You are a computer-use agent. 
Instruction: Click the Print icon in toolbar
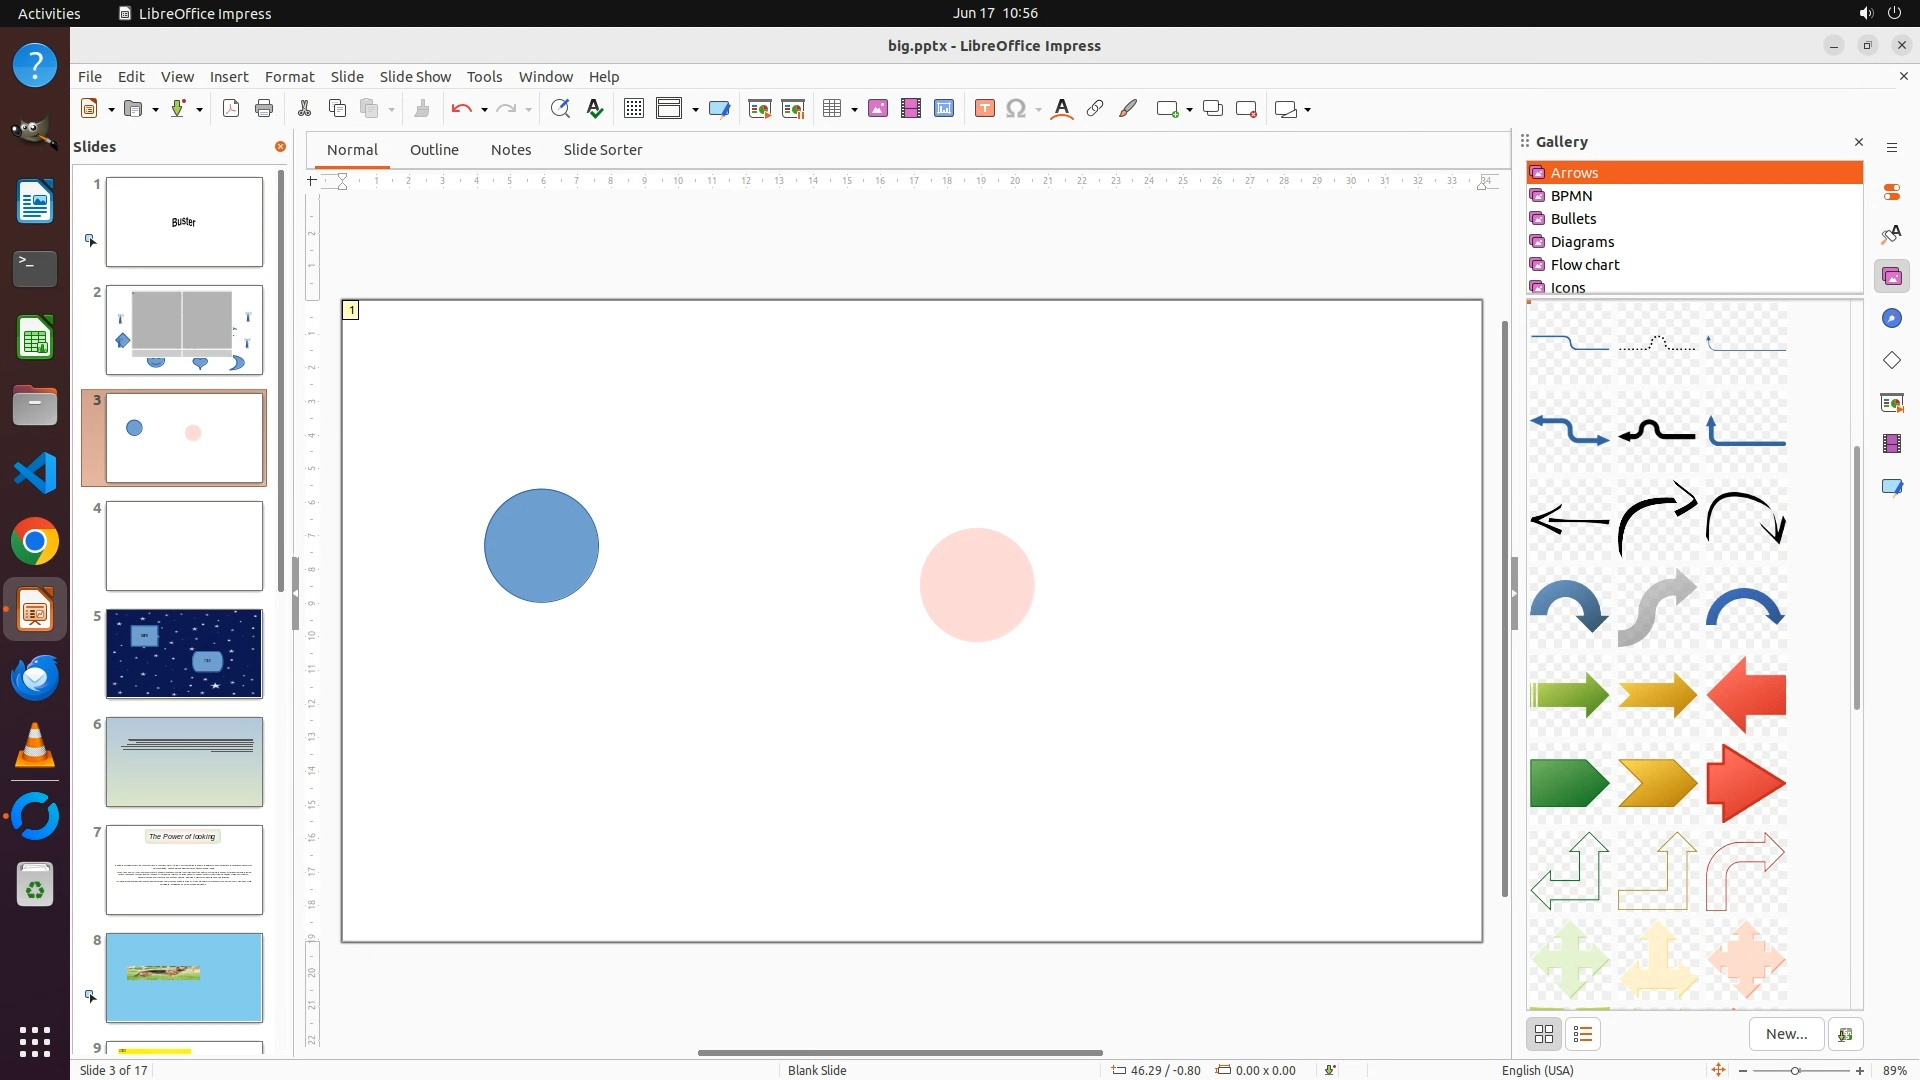[x=264, y=109]
